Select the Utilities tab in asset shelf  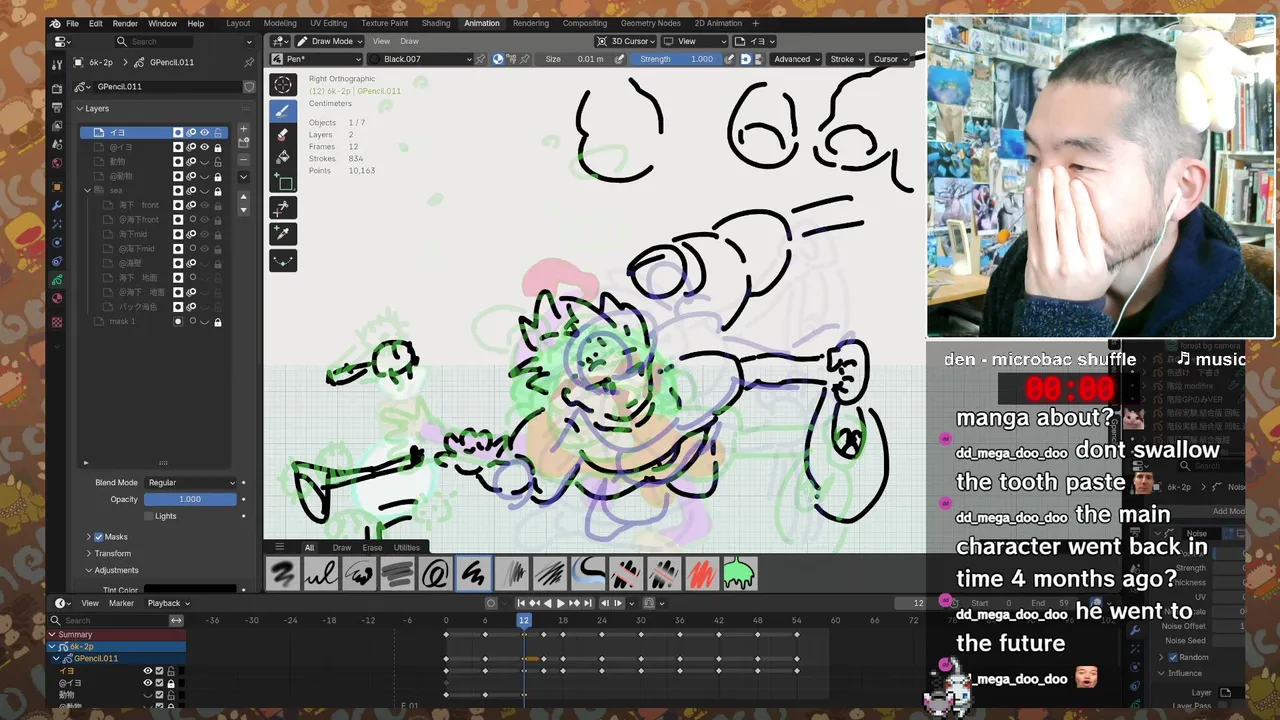407,547
